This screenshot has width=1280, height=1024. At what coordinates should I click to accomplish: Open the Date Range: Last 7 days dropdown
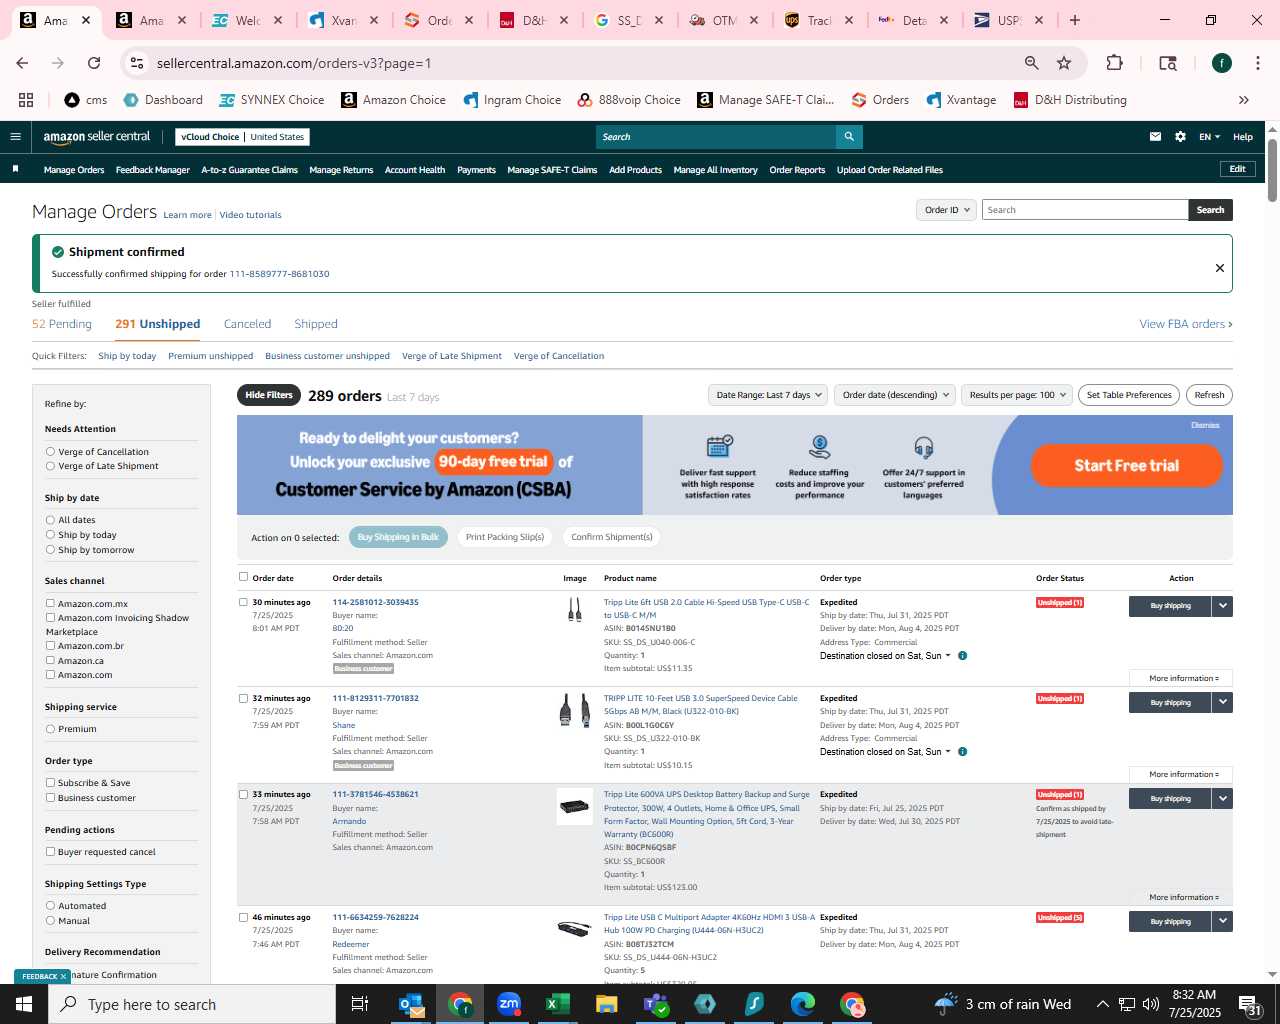pyautogui.click(x=768, y=395)
